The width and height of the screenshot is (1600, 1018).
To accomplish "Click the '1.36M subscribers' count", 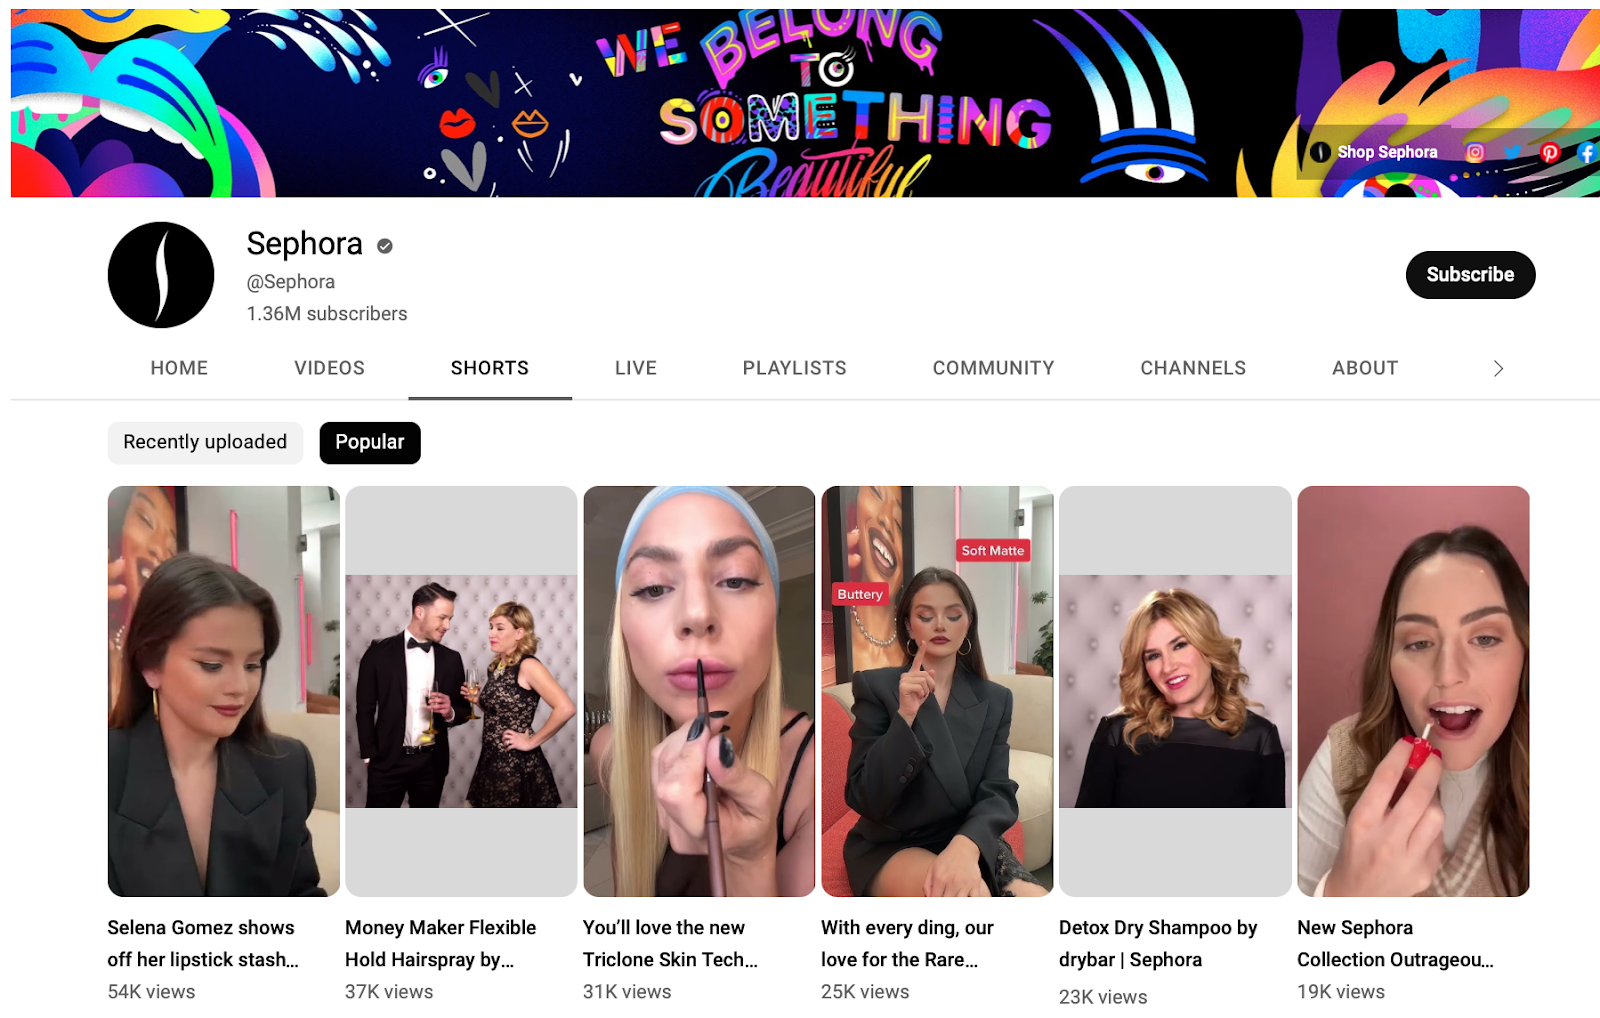I will (327, 314).
